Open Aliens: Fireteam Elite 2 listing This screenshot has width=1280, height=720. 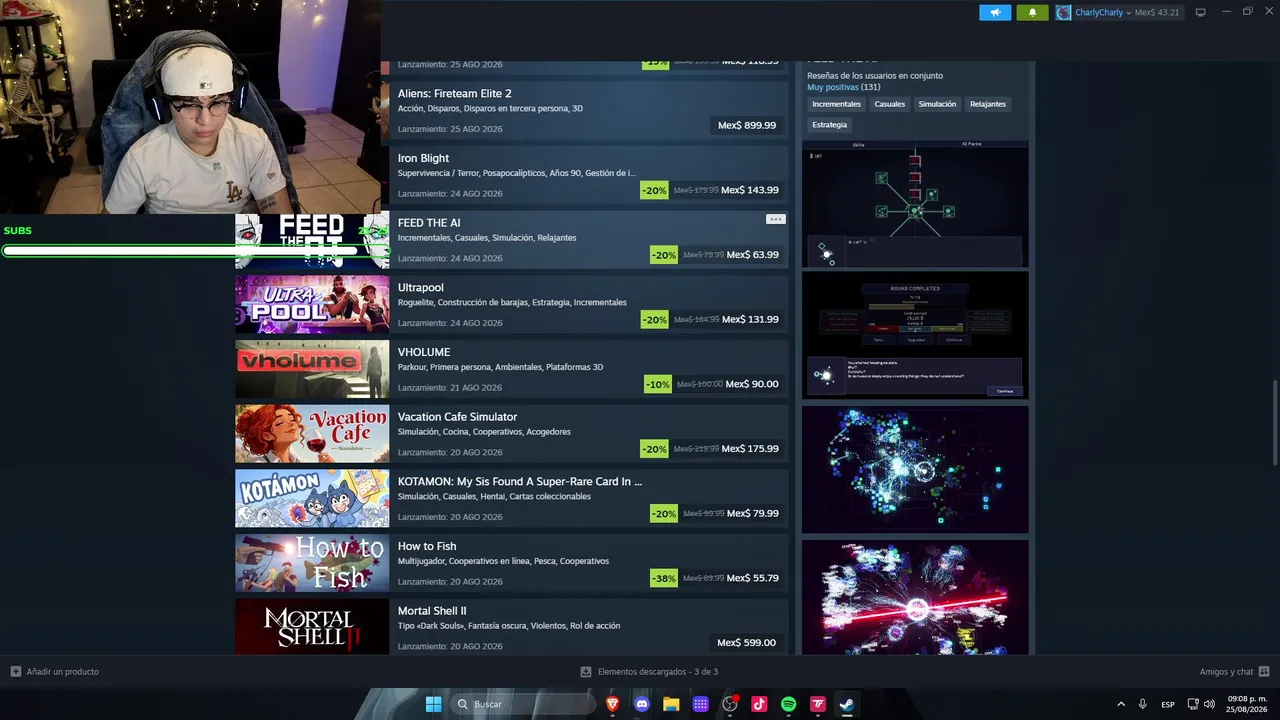point(455,94)
